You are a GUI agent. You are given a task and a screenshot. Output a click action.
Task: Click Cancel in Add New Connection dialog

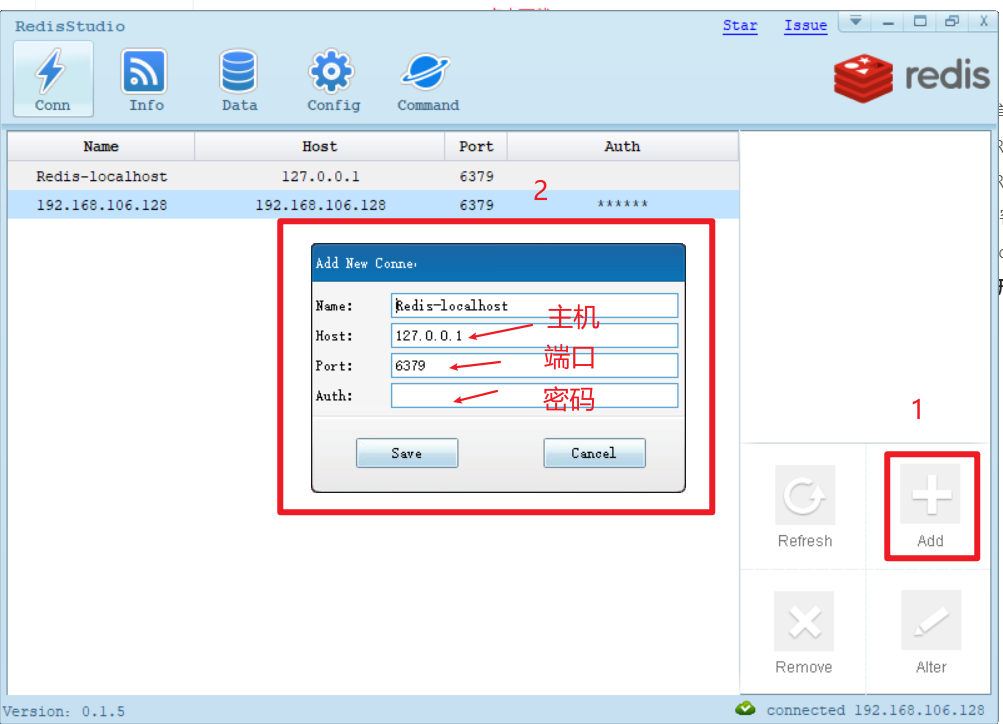tap(594, 453)
